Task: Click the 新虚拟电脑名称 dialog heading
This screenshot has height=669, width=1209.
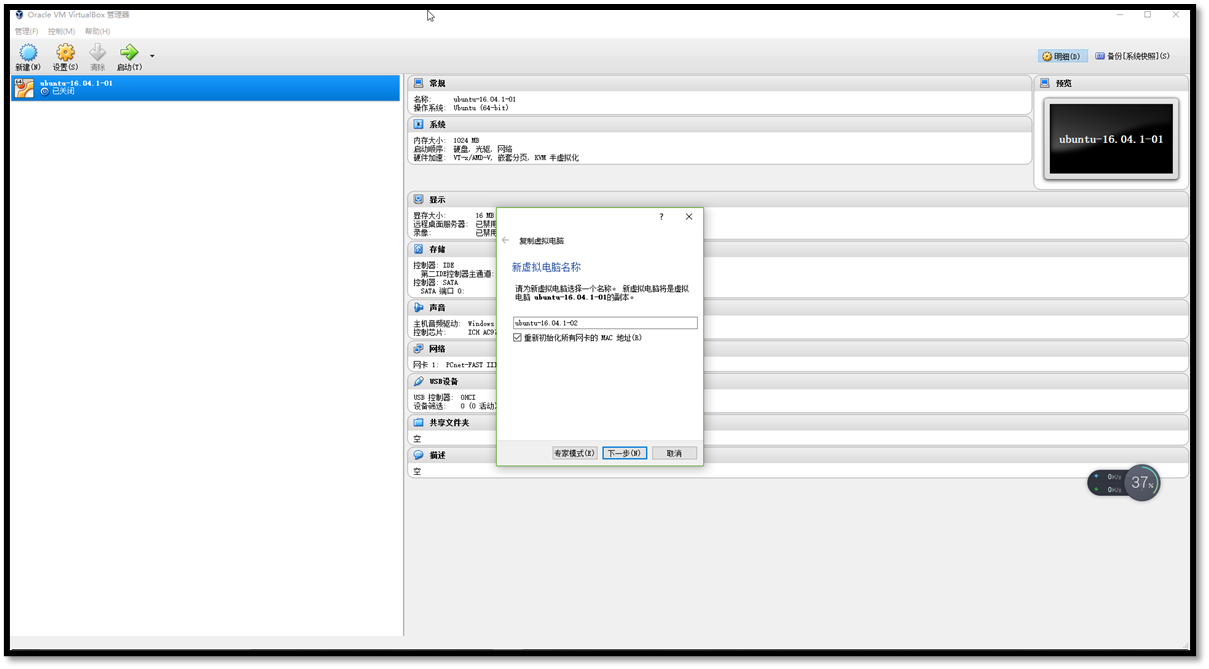Action: [546, 267]
